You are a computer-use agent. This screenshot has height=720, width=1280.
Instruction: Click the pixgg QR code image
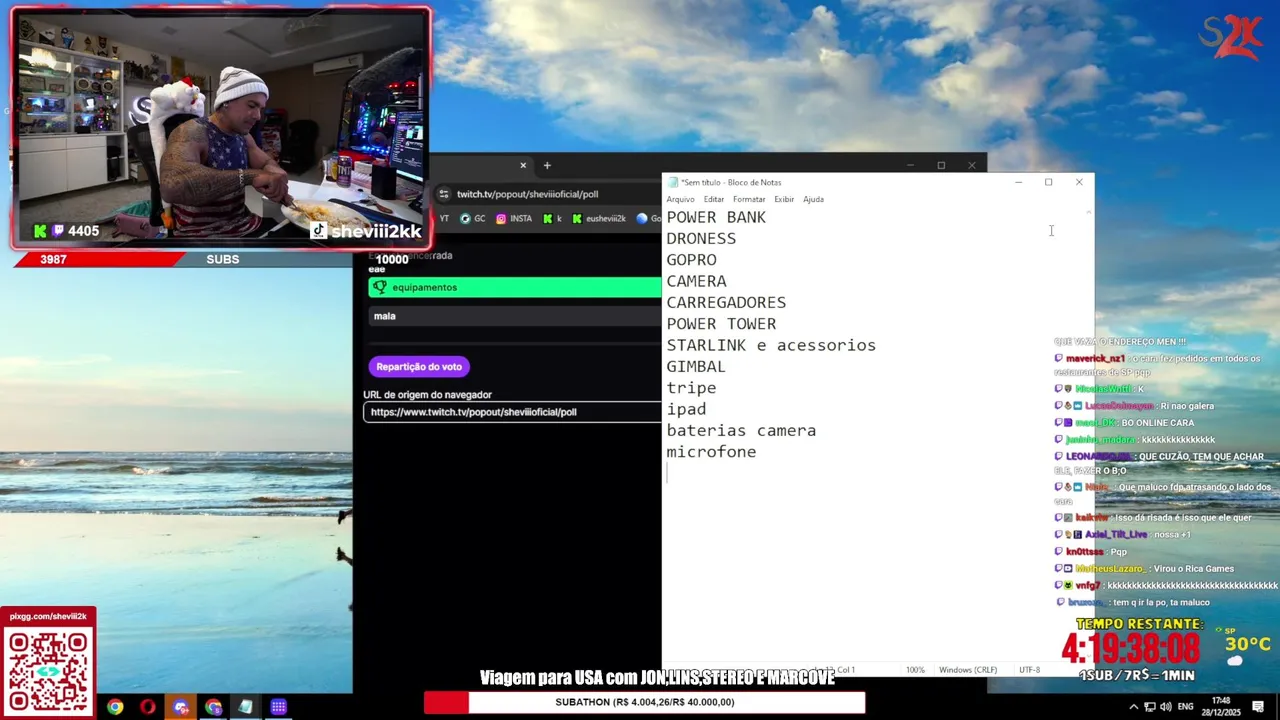(48, 670)
